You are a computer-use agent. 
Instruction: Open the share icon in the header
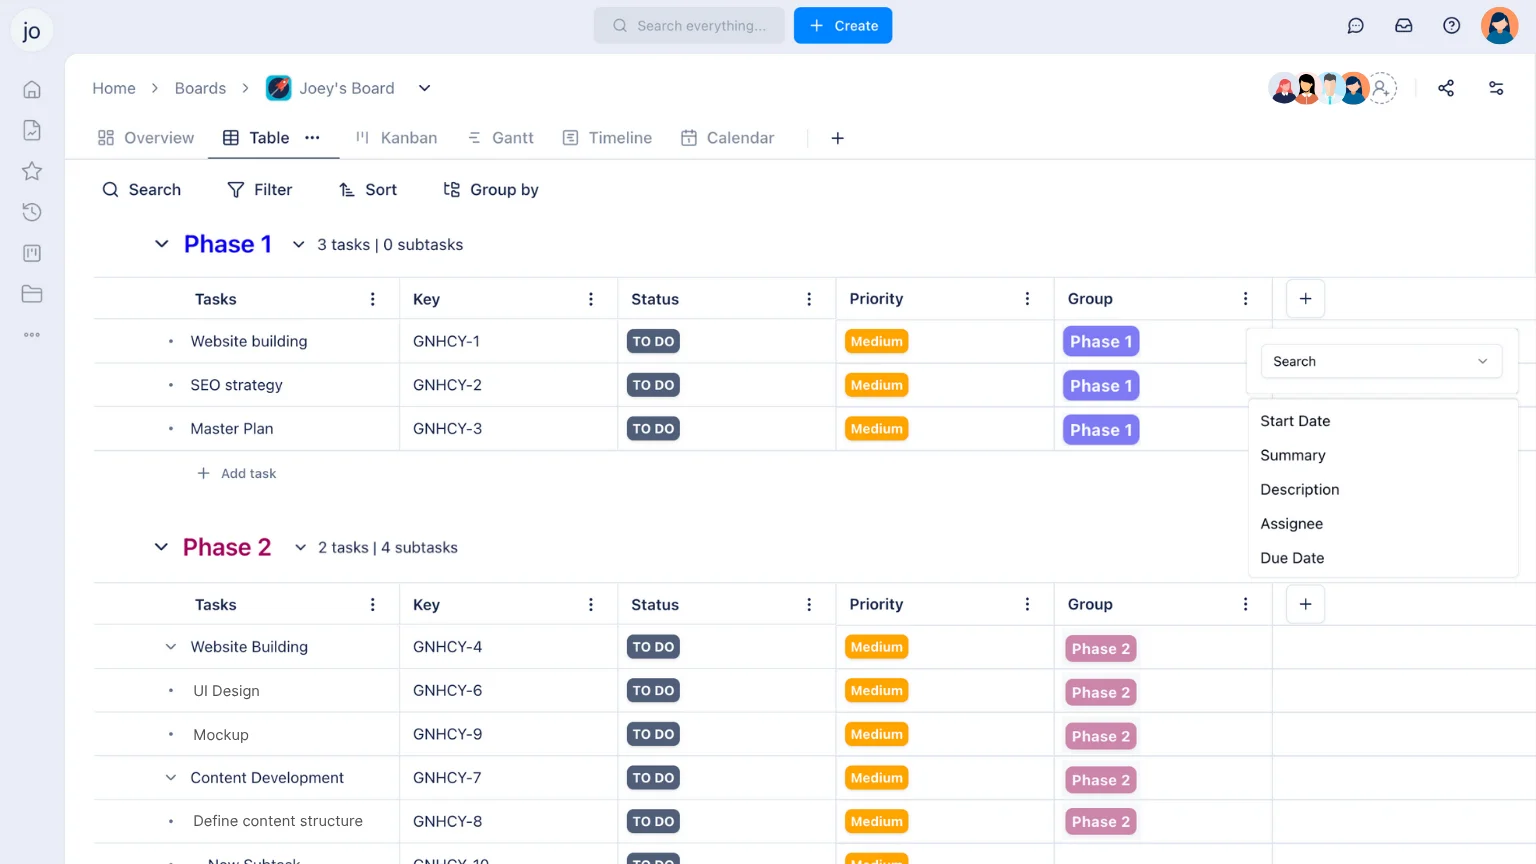click(x=1445, y=88)
